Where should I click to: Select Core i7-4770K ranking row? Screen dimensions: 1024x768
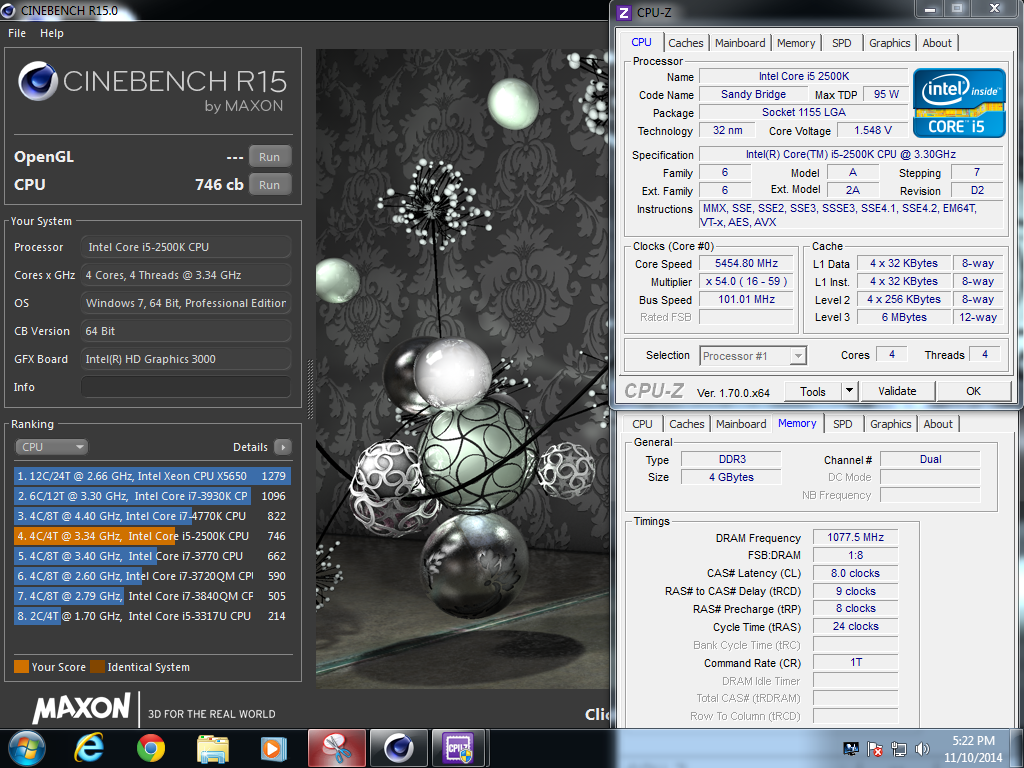(152, 517)
